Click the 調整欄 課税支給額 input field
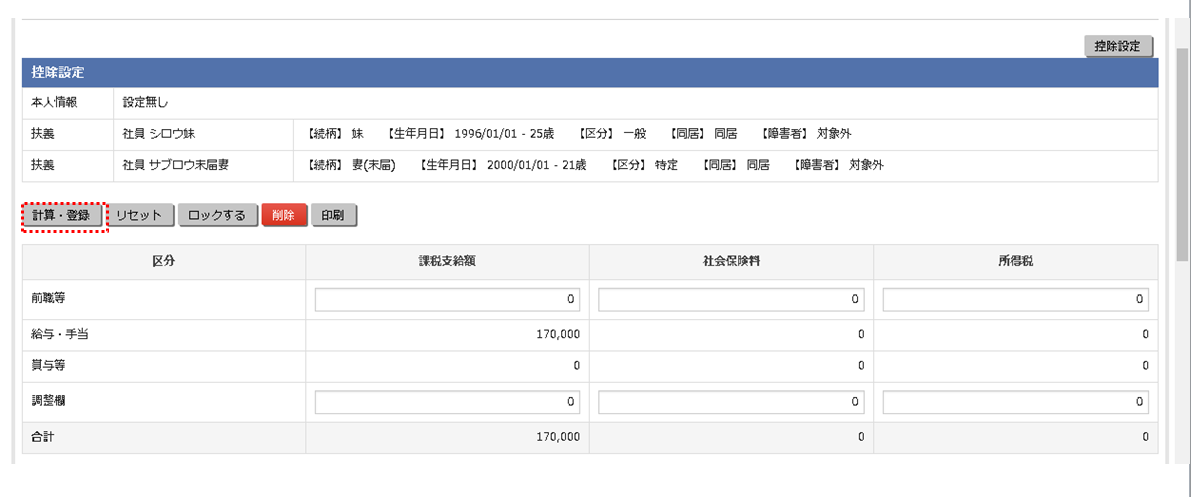Viewport: 1191px width, 497px height. pyautogui.click(x=447, y=402)
